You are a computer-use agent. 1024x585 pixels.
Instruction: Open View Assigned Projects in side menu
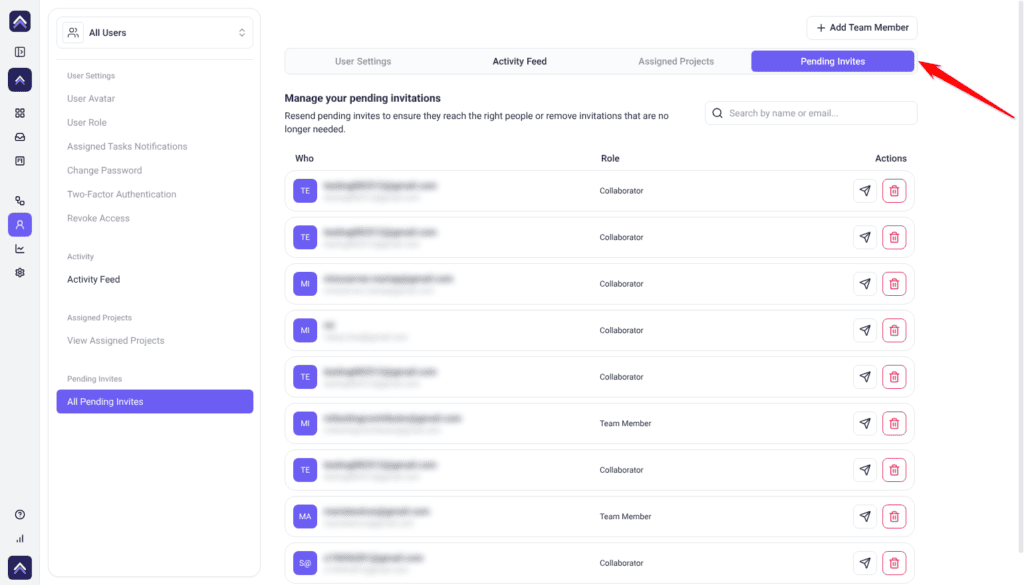(x=116, y=341)
